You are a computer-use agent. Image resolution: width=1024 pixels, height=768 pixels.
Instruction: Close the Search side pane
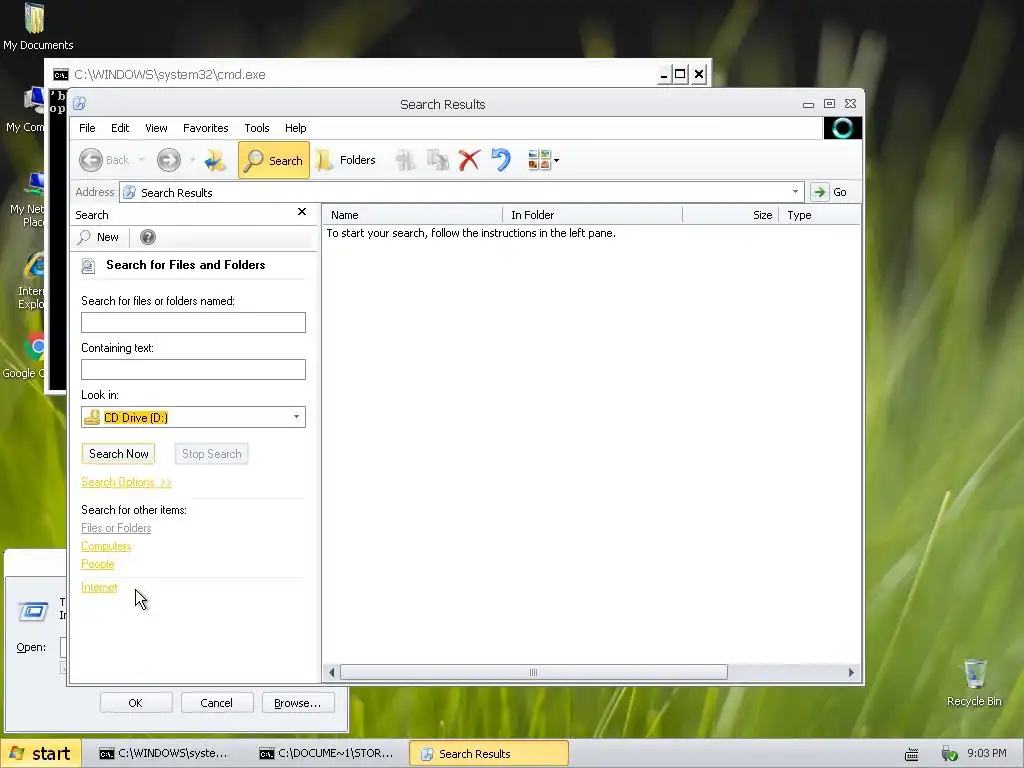[302, 212]
